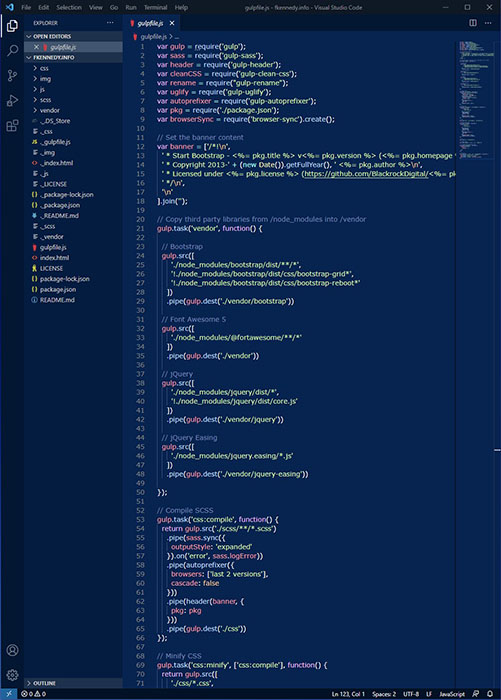The image size is (501, 700).
Task: Open the File menu
Action: click(x=26, y=8)
